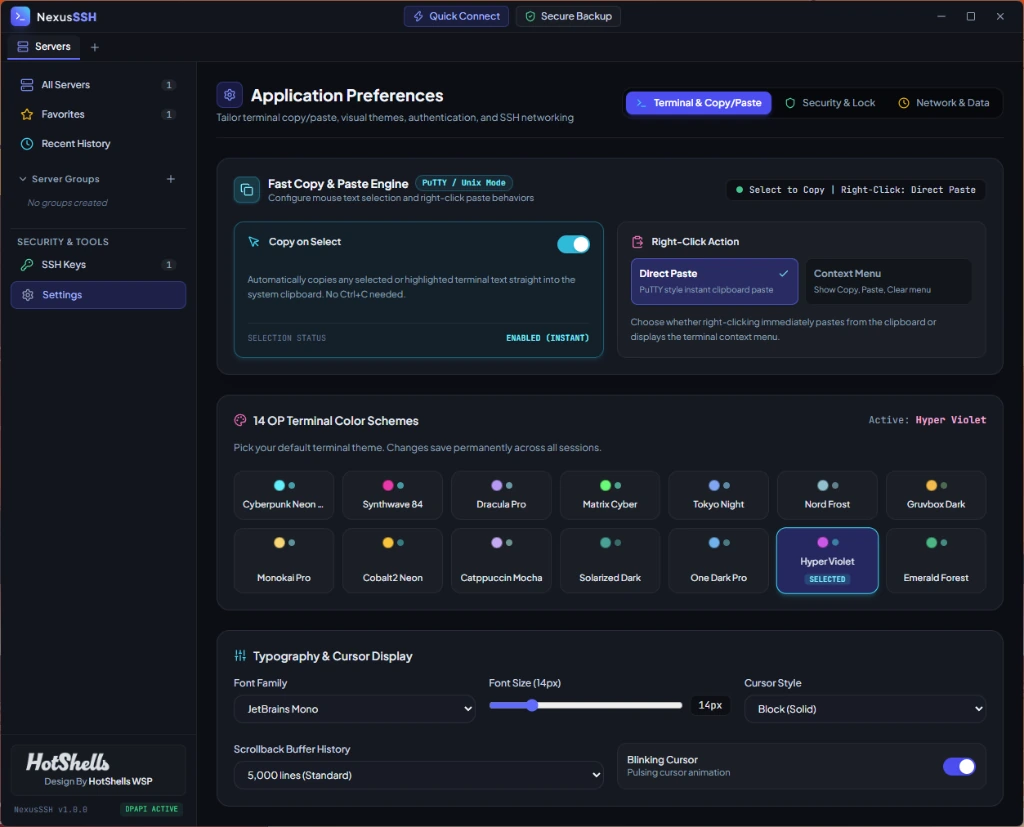Choose the Catppuccin Mocha color scheme

(501, 560)
